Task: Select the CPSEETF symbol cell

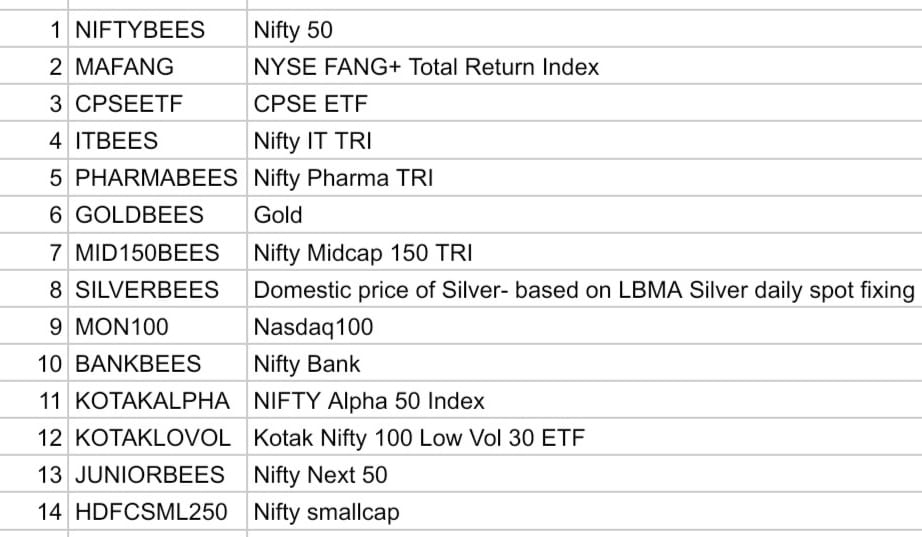Action: point(130,104)
